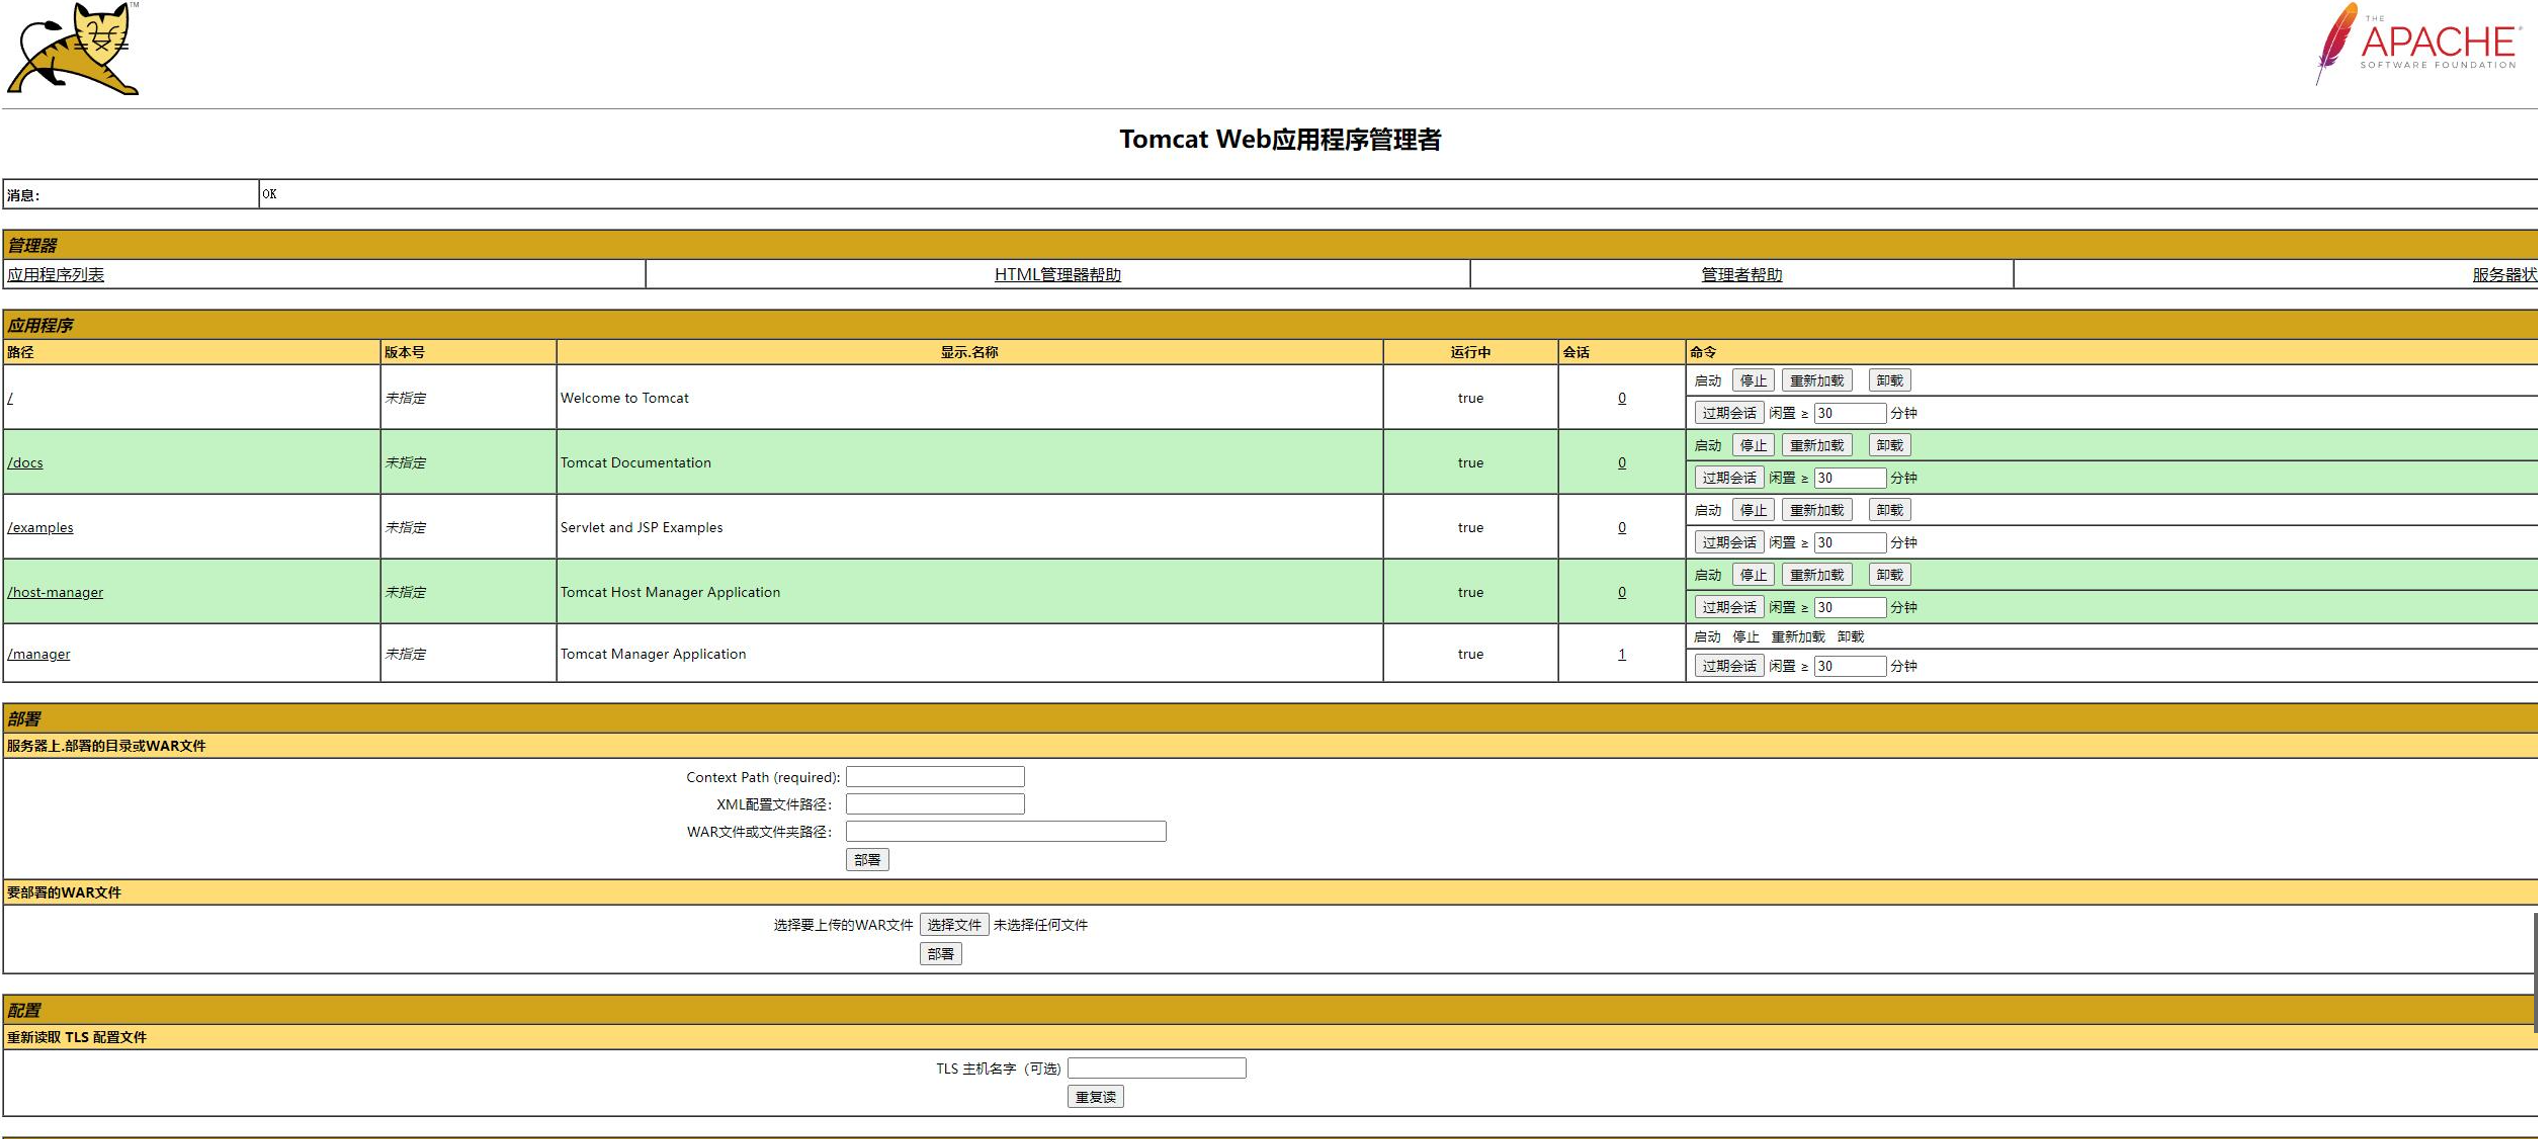
Task: Undeploy the /docs application
Action: coord(1889,446)
